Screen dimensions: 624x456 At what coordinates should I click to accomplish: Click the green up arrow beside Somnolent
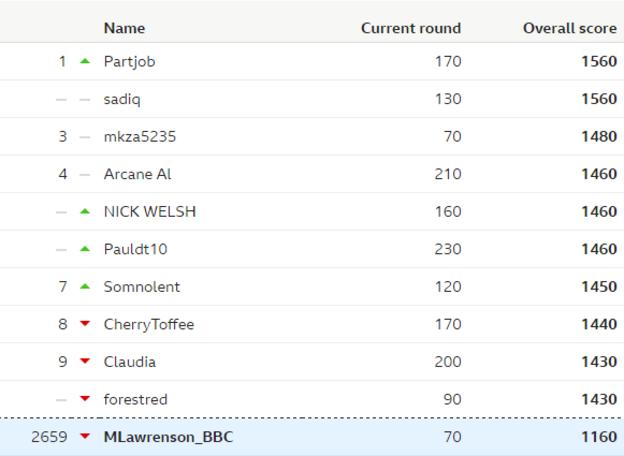click(x=85, y=286)
